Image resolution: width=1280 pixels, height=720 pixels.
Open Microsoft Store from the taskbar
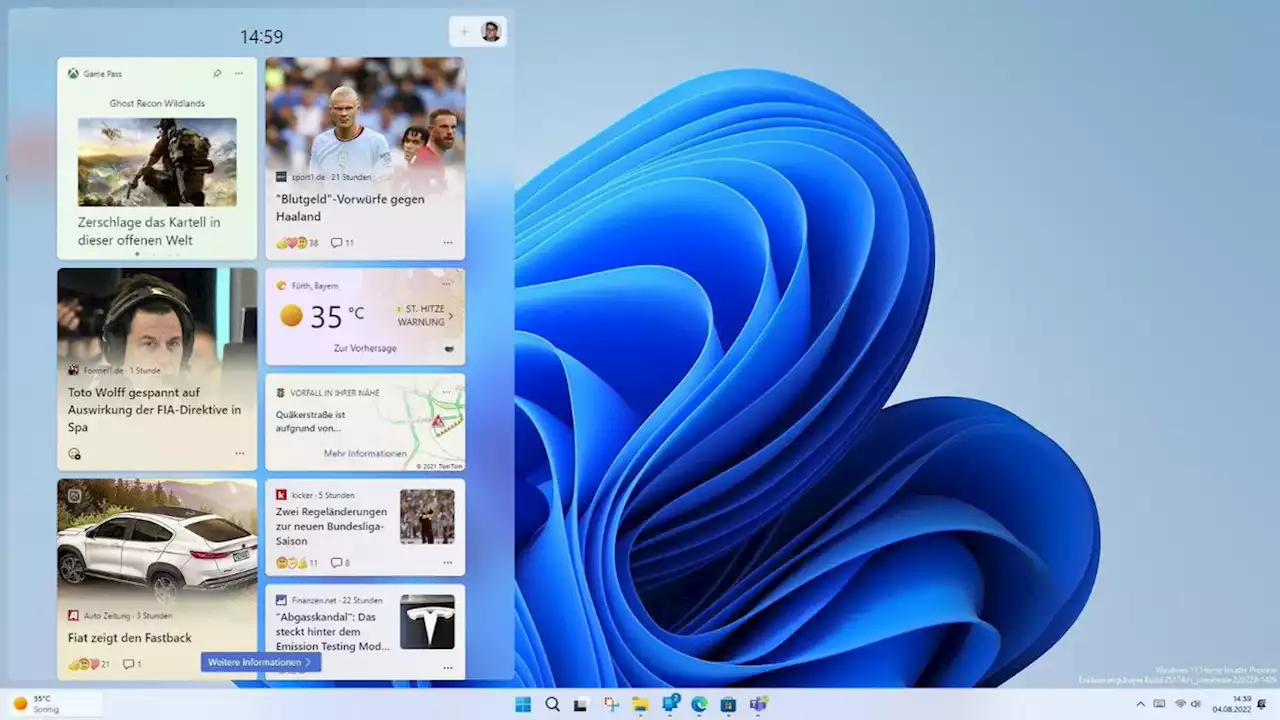[728, 704]
